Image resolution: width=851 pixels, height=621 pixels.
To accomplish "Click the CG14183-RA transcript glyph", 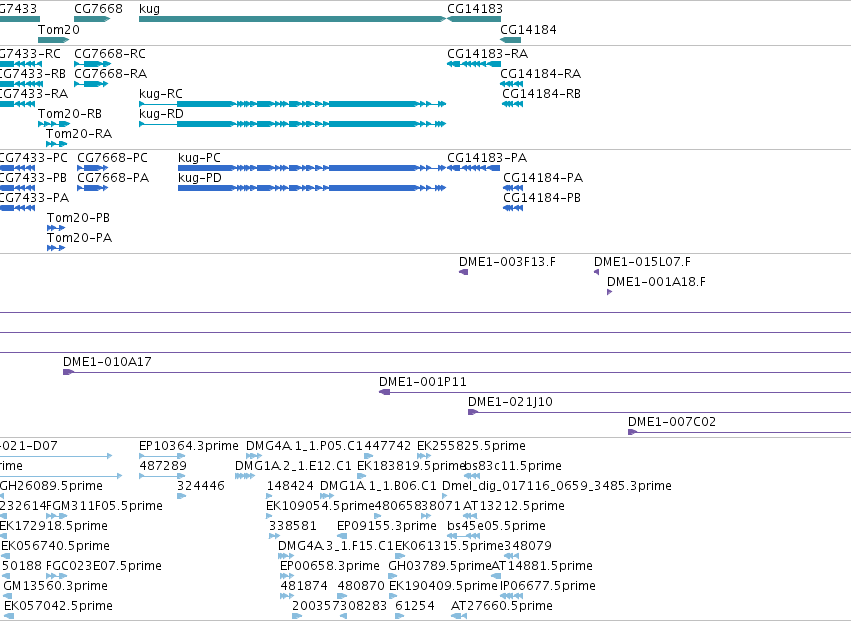I will pyautogui.click(x=474, y=64).
